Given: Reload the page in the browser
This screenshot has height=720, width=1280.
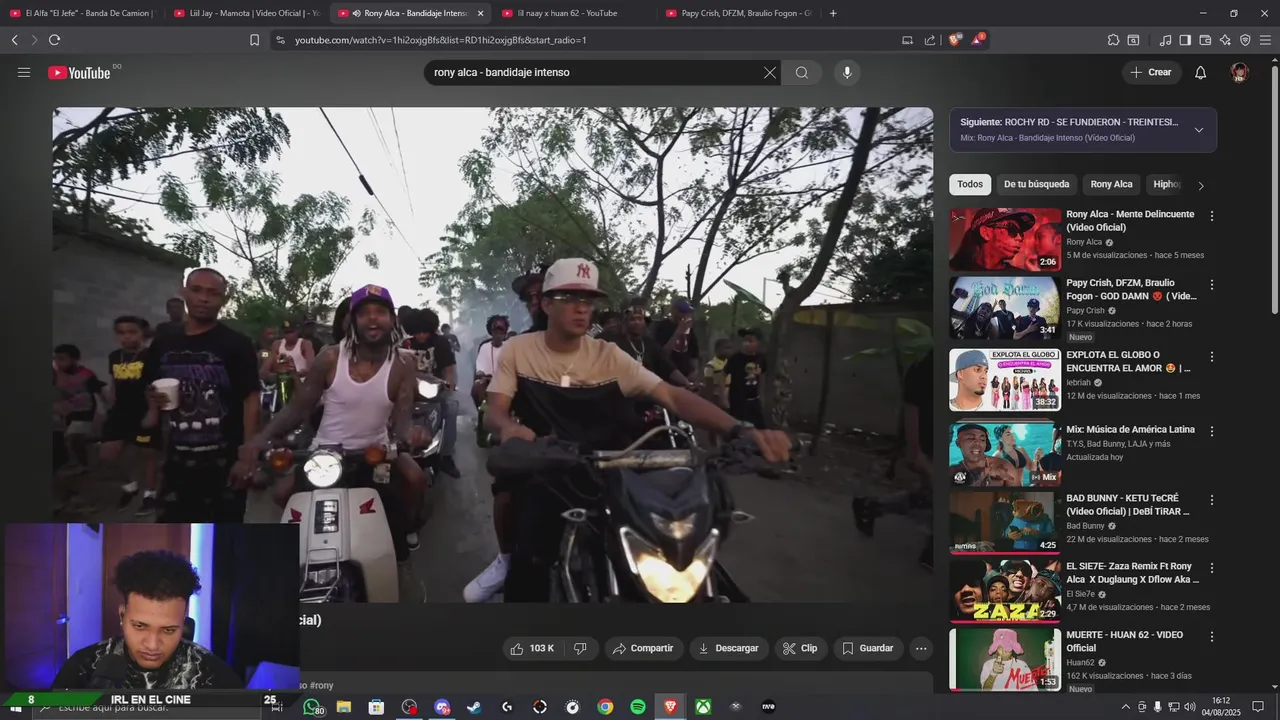Looking at the screenshot, I should point(54,40).
